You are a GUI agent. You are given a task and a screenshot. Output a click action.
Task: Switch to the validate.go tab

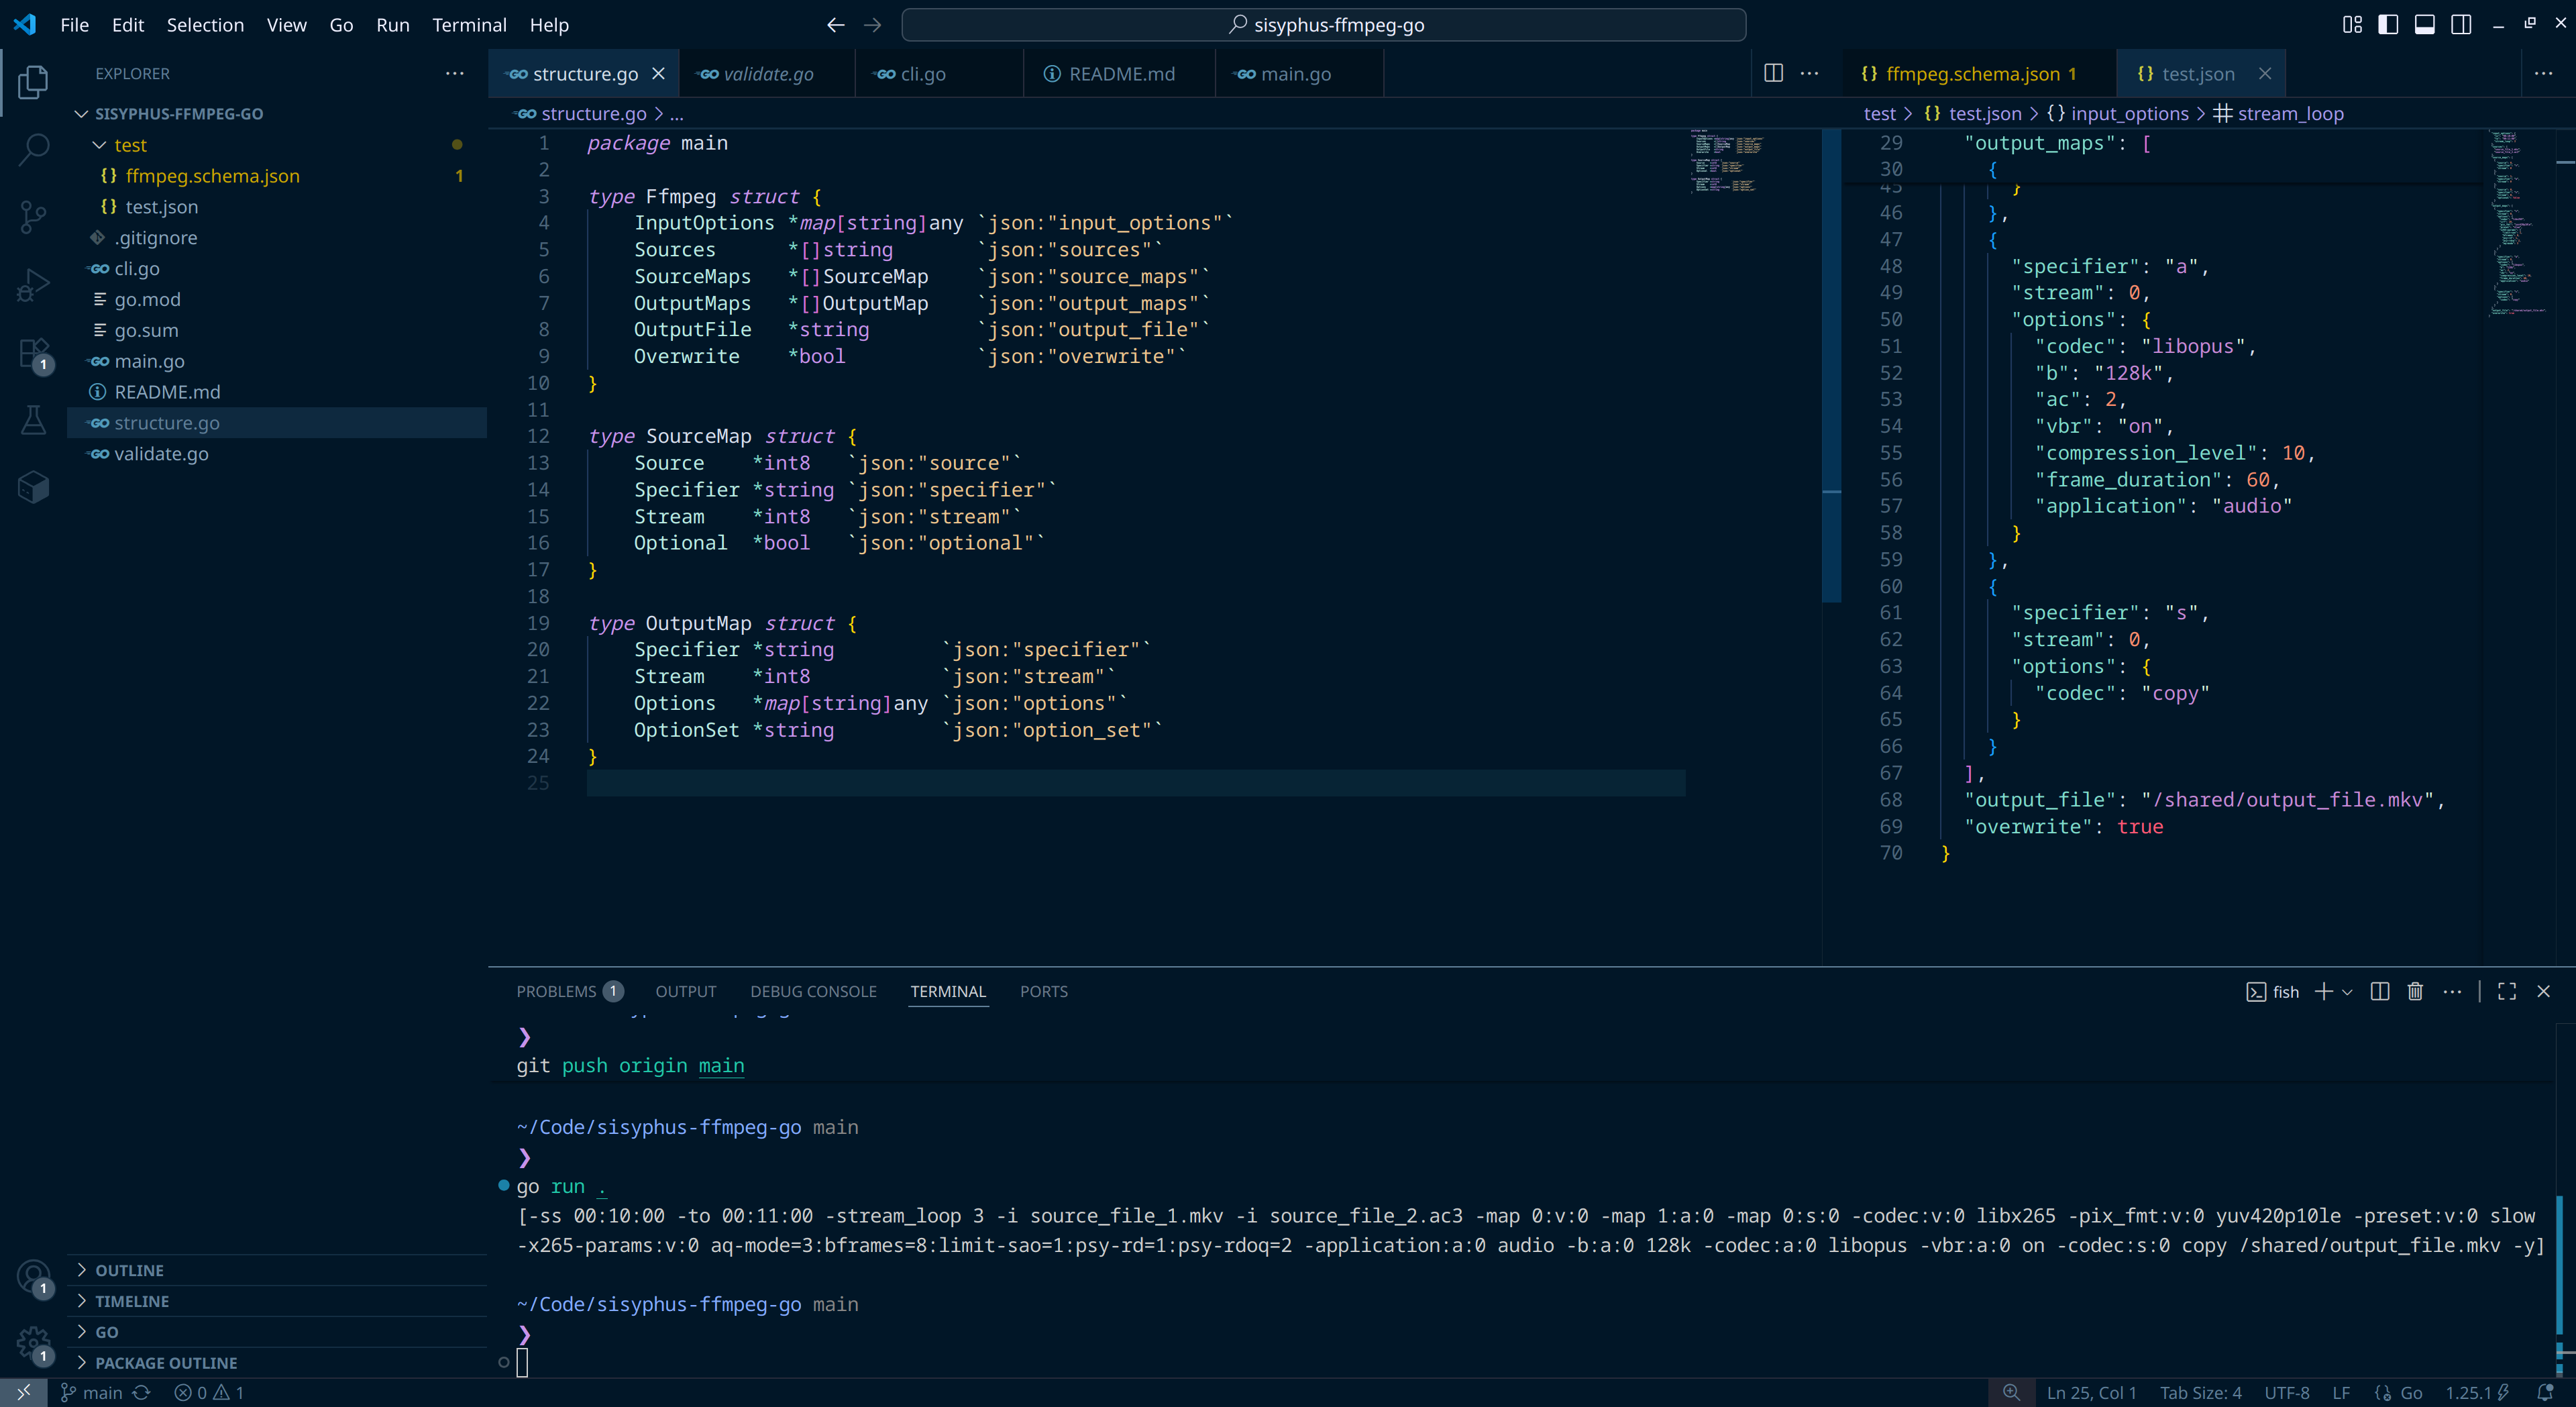[x=767, y=74]
